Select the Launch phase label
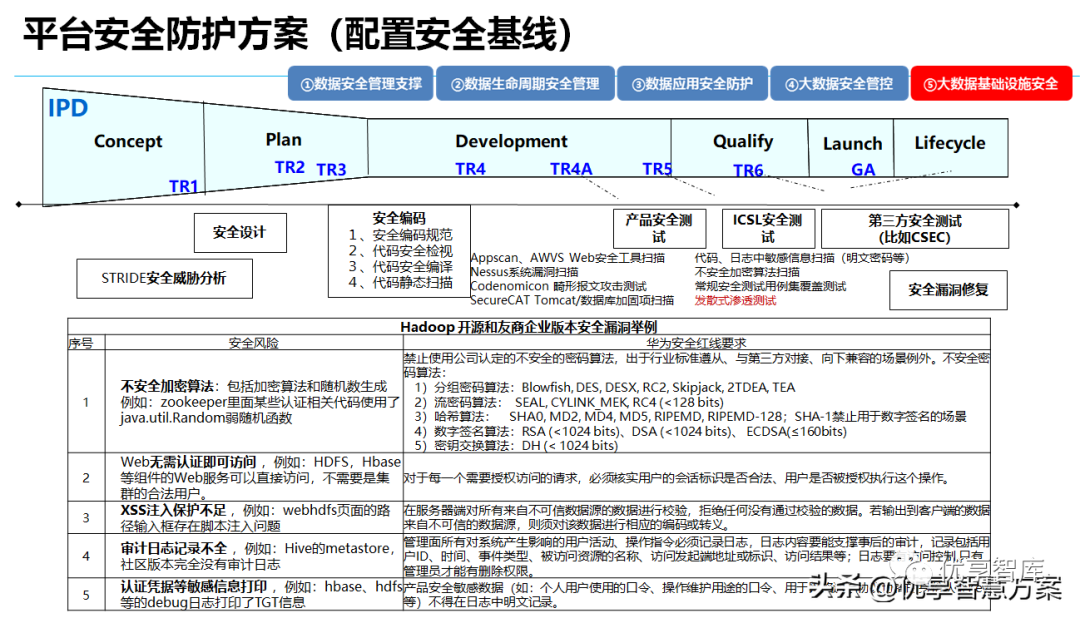Screen dimensions: 1080x618 [852, 143]
